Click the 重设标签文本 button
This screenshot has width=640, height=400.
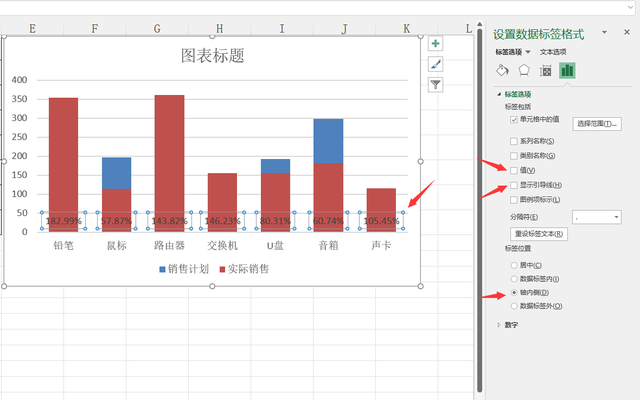click(x=539, y=234)
